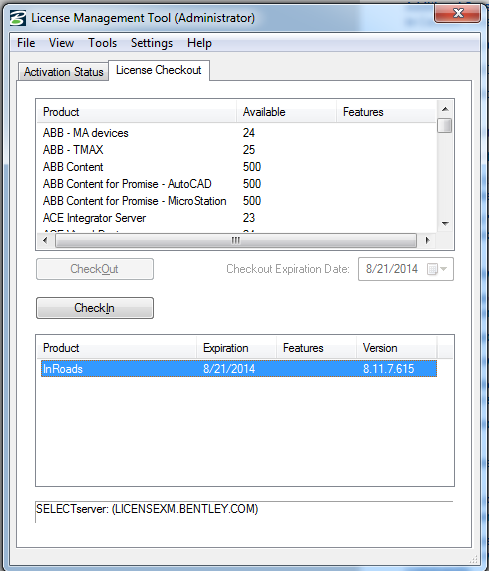The height and width of the screenshot is (571, 489).
Task: Click the InRoads version 8.11.7.615
Action: [x=389, y=369]
